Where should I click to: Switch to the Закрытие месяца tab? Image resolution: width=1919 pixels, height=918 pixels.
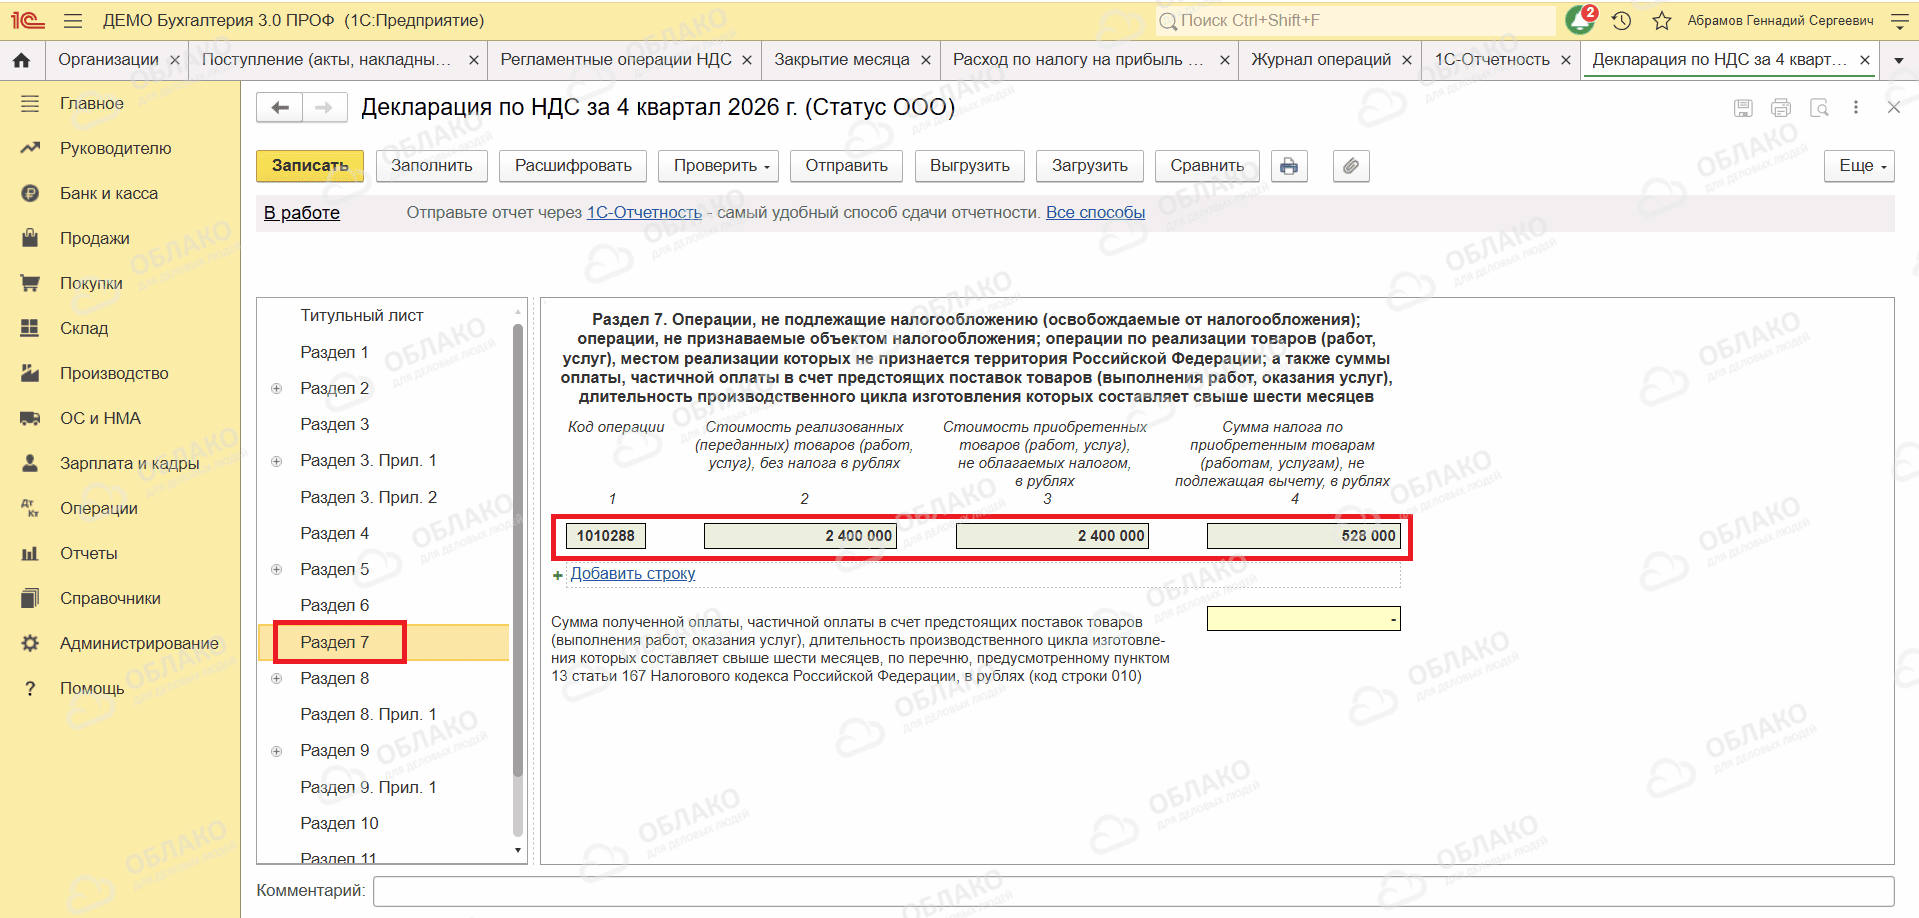(842, 60)
